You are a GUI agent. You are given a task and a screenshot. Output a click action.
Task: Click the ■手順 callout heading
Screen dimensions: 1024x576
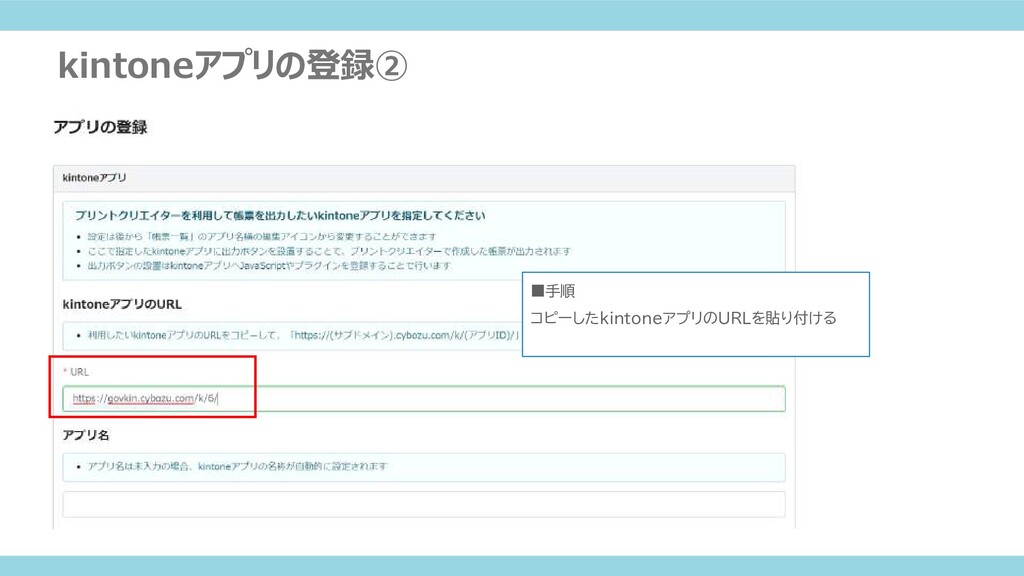click(x=553, y=291)
